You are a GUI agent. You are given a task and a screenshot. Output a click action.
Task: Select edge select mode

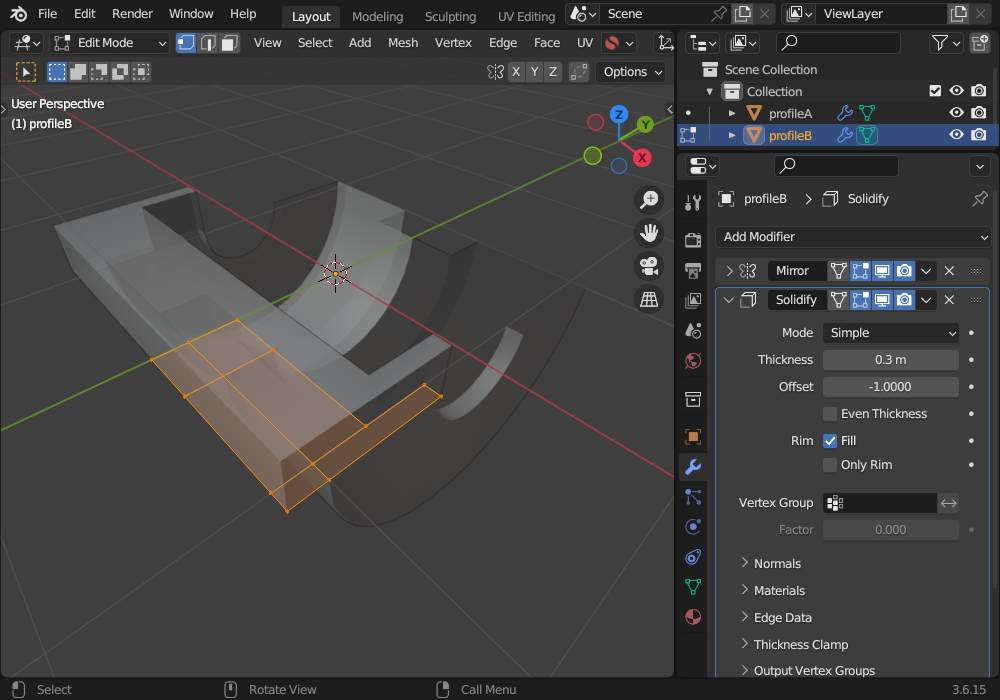(x=208, y=43)
